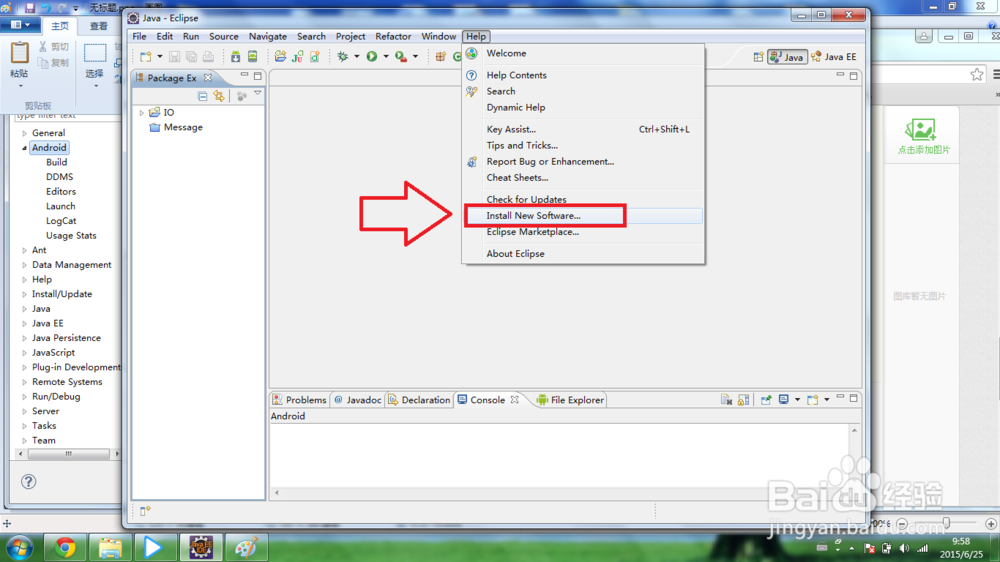Click the New JUnit test icon

click(x=297, y=57)
